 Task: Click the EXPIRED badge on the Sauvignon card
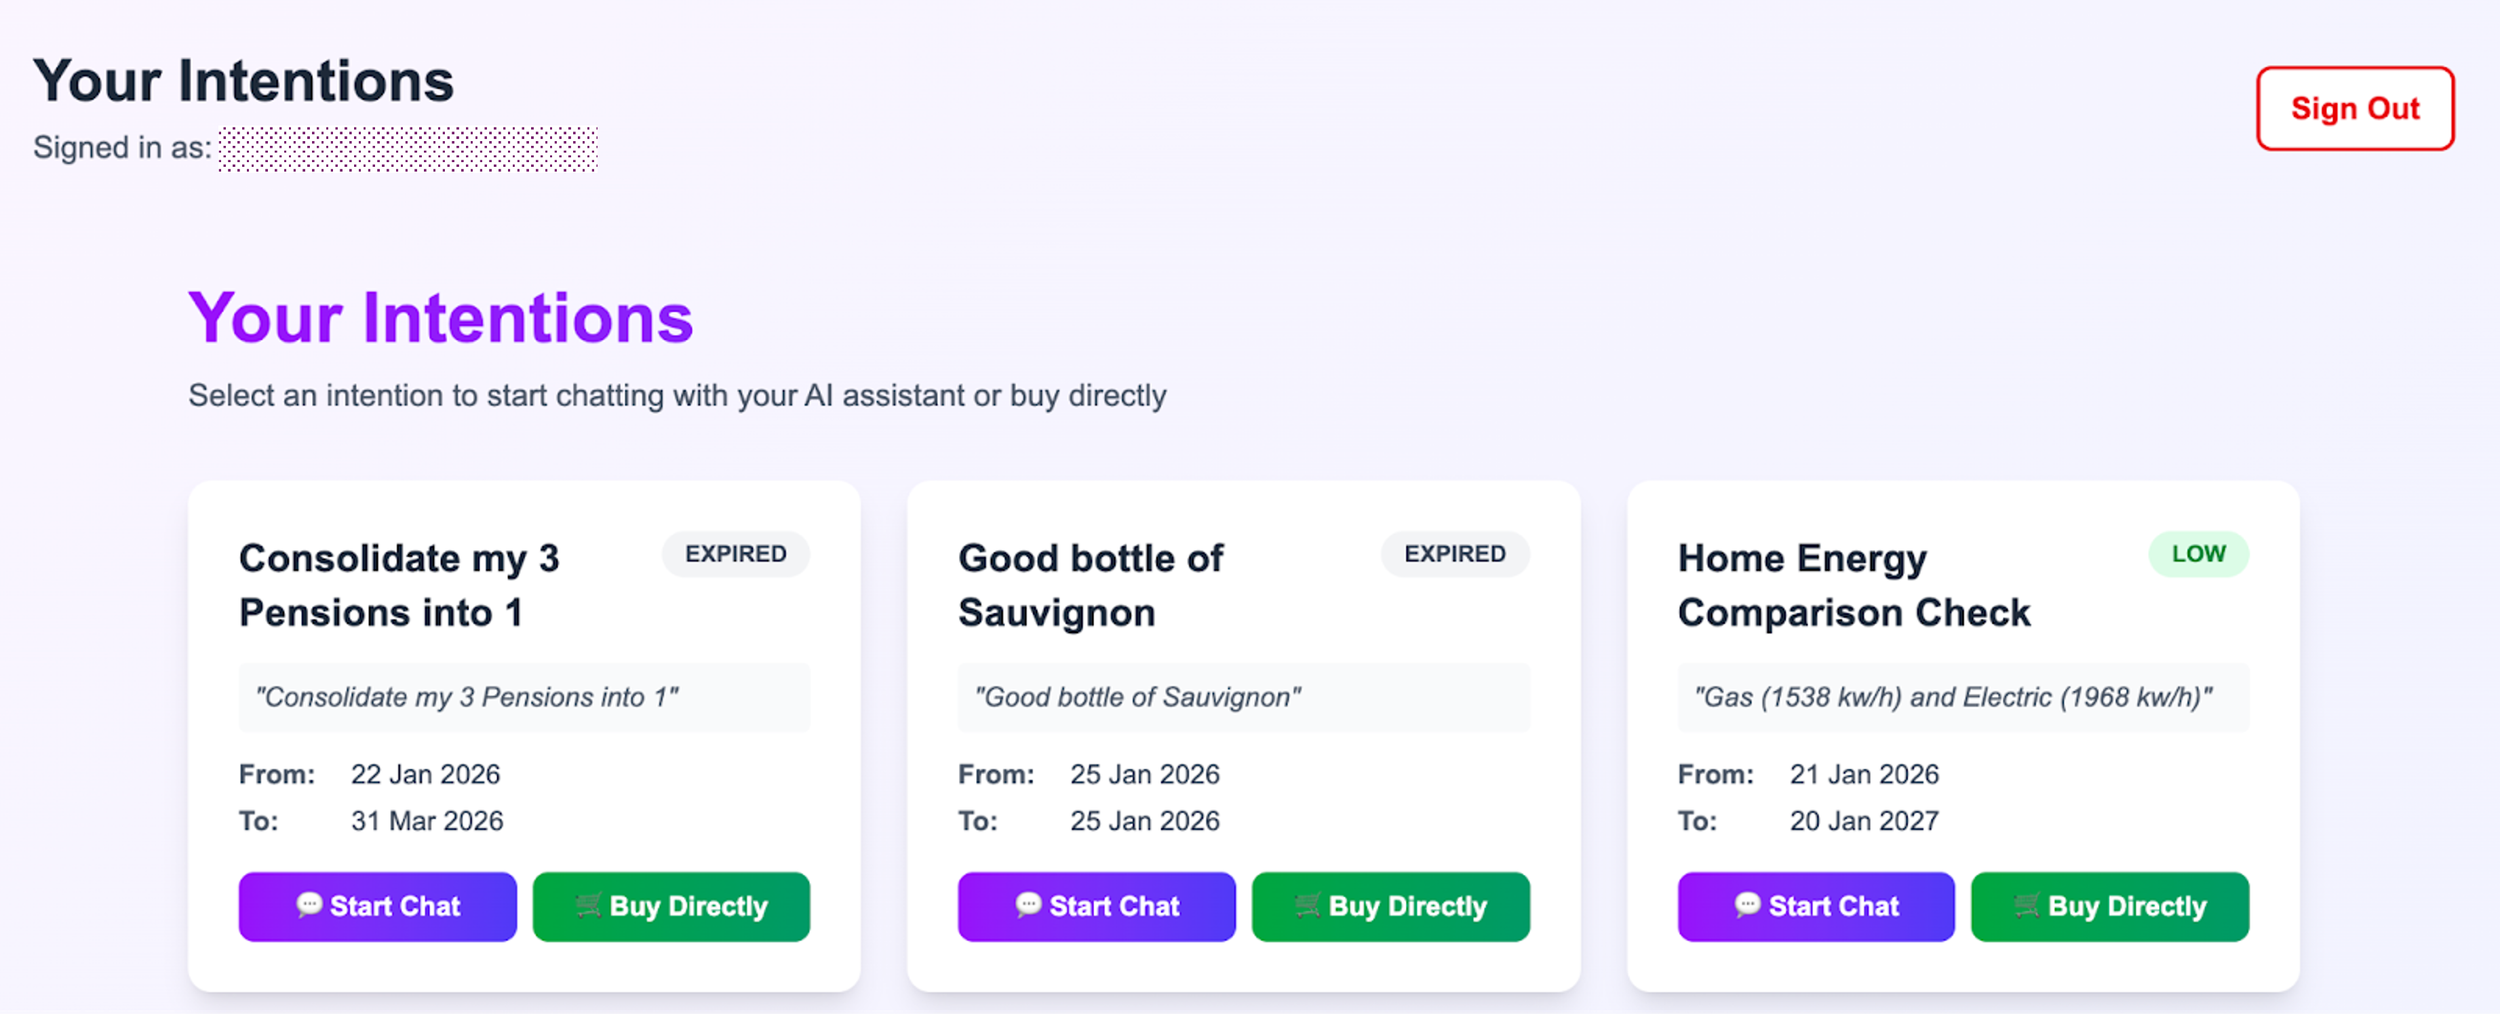(1454, 554)
